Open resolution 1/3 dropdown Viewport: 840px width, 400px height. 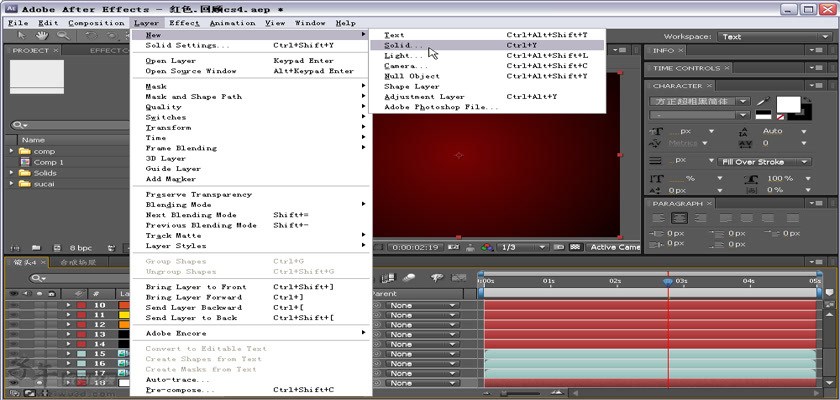point(522,247)
